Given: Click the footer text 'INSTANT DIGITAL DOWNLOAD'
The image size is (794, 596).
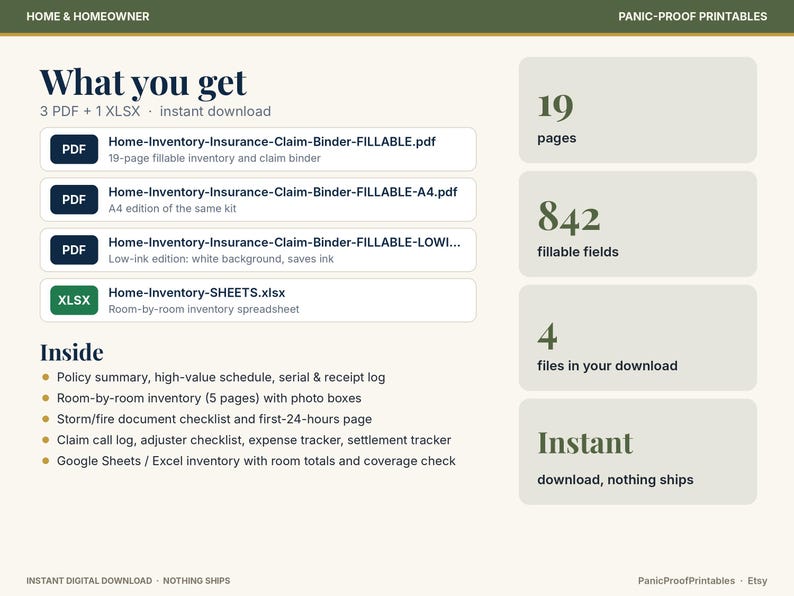Looking at the screenshot, I should (89, 581).
